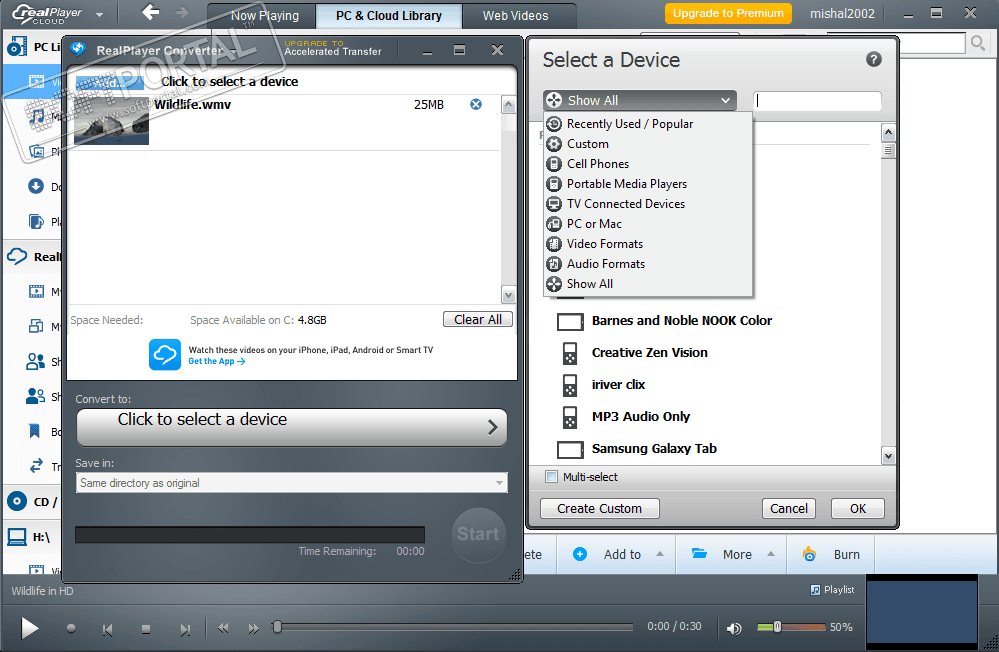The height and width of the screenshot is (652, 999).
Task: Click the rewind button
Action: pyautogui.click(x=223, y=628)
